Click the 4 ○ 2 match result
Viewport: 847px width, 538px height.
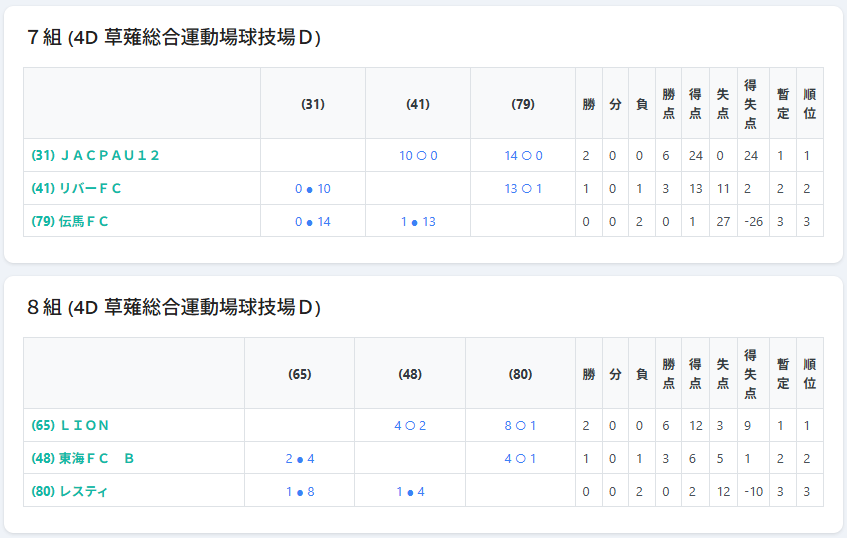(x=410, y=425)
